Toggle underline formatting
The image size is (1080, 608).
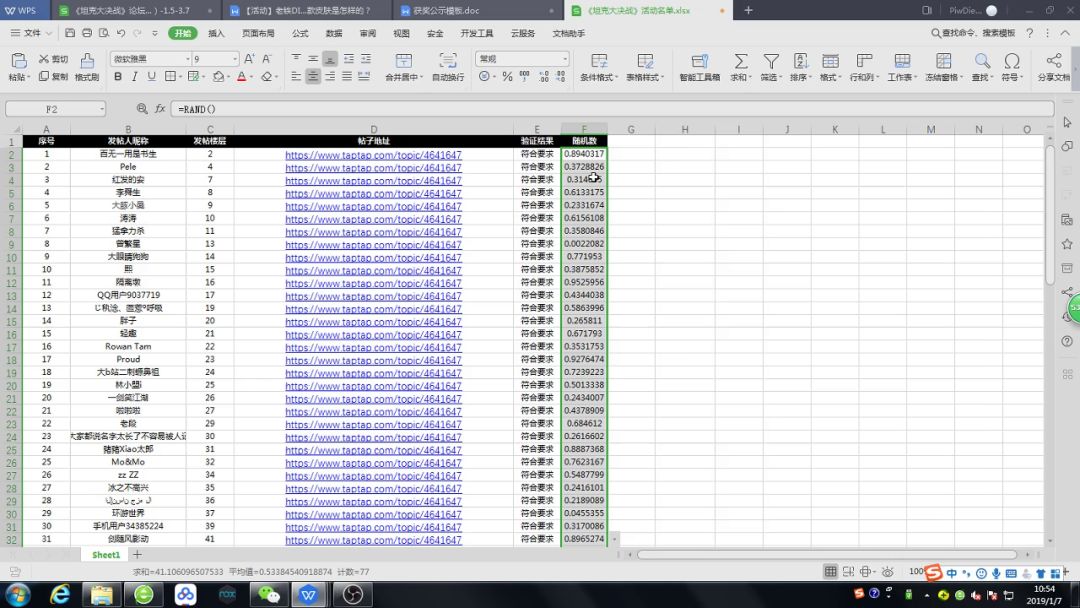(152, 77)
